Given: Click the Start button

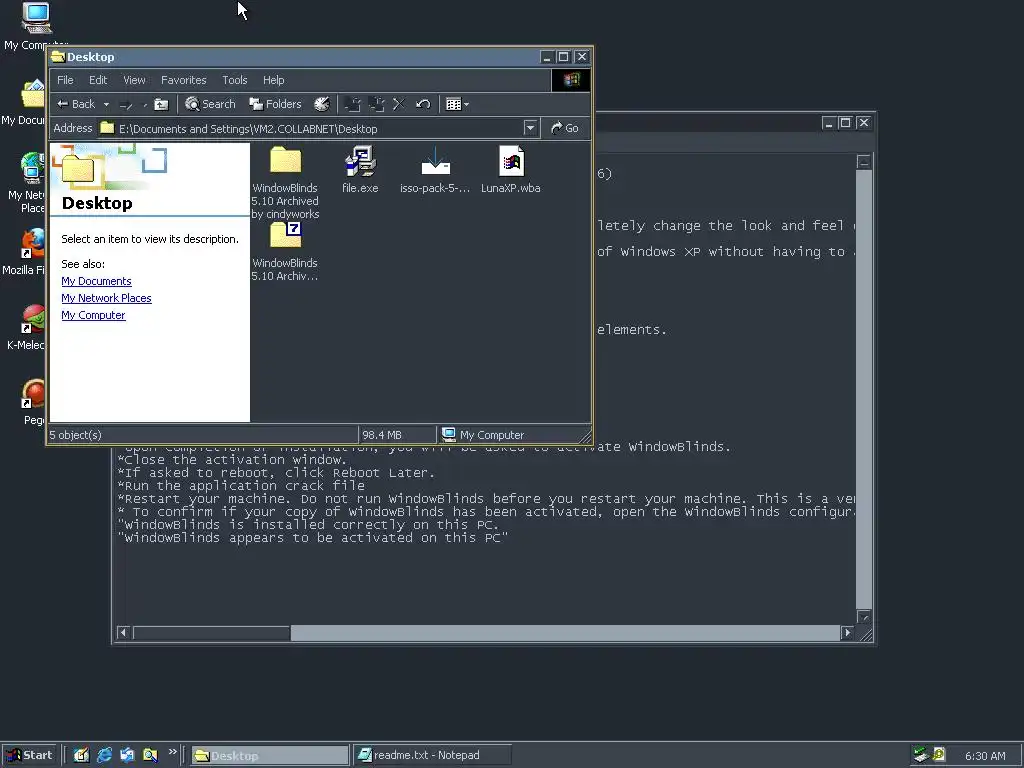Looking at the screenshot, I should coord(30,756).
